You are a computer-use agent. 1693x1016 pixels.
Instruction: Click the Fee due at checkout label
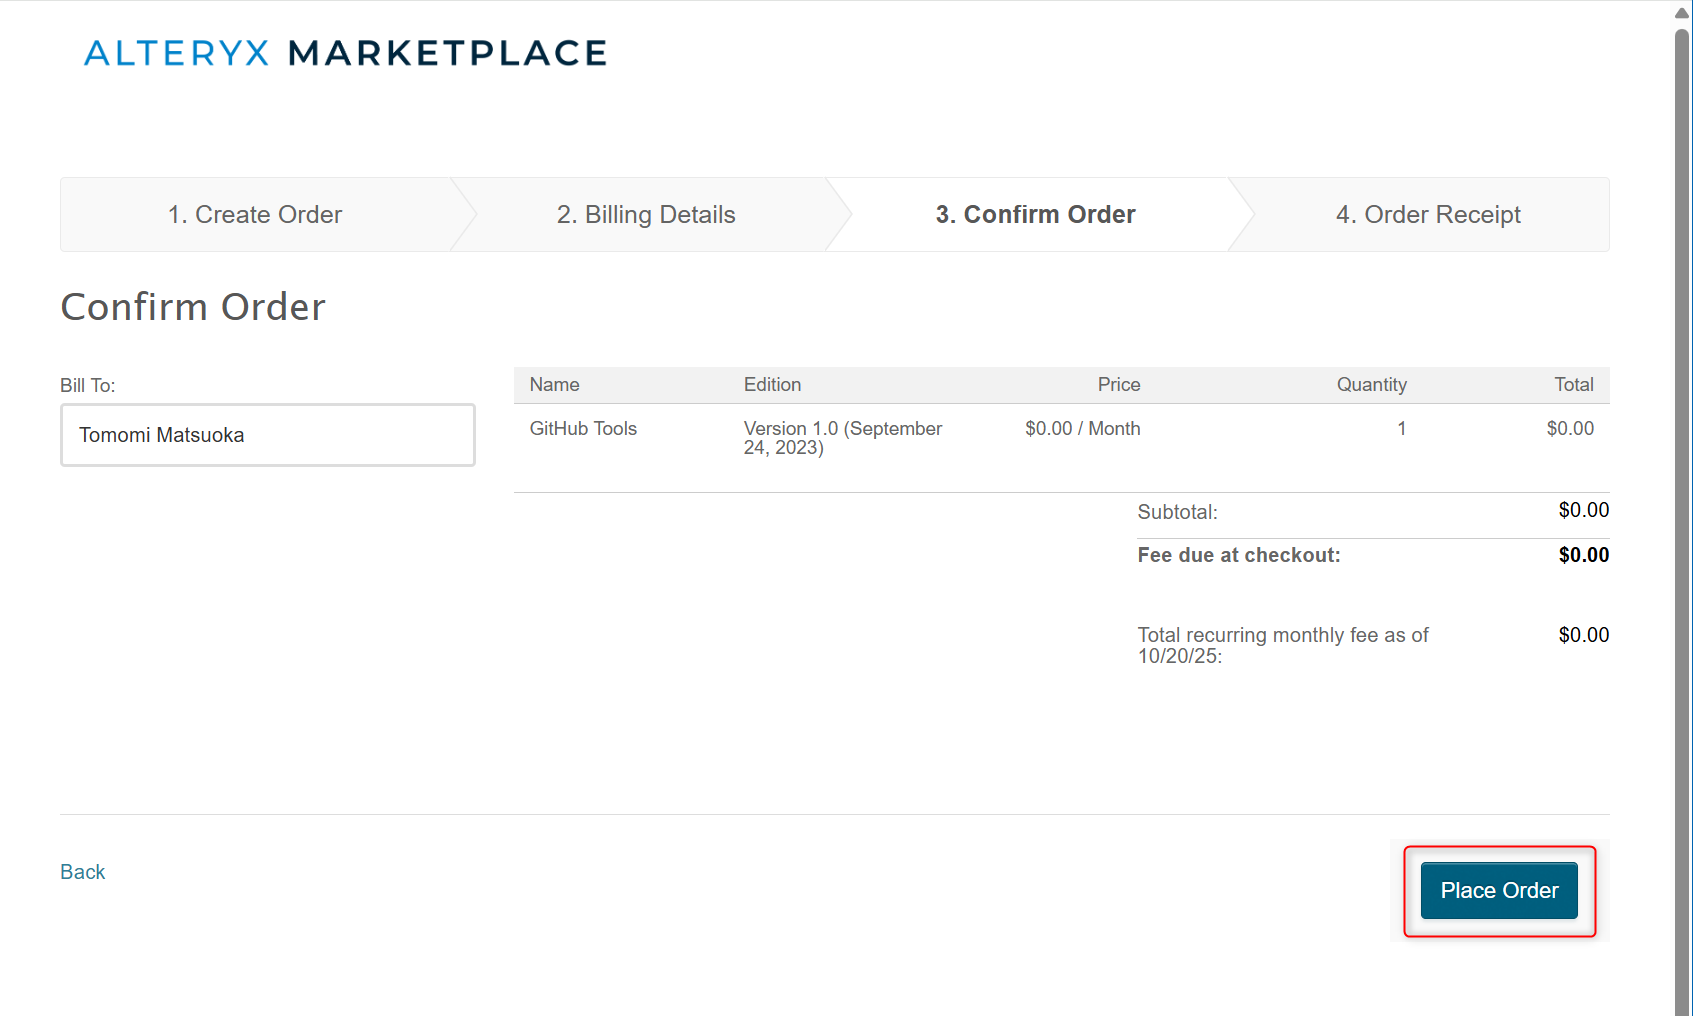[1238, 555]
